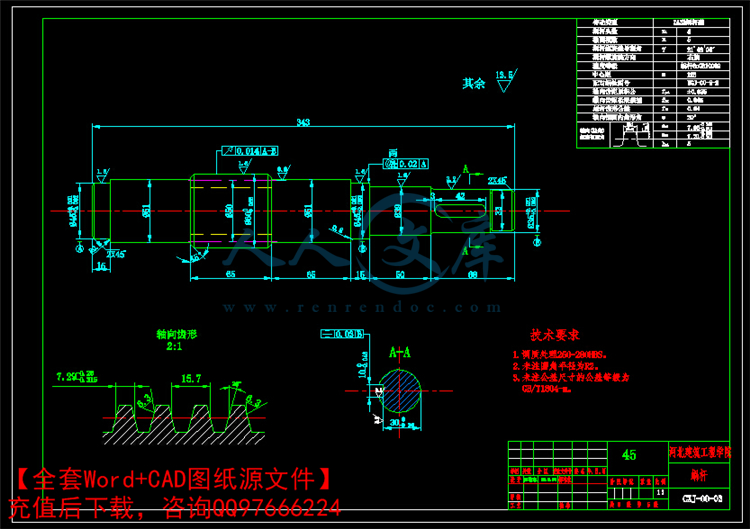Click the keyway slot on the shaft
Image resolution: width=750 pixels, height=529 pixels.
[x=460, y=211]
